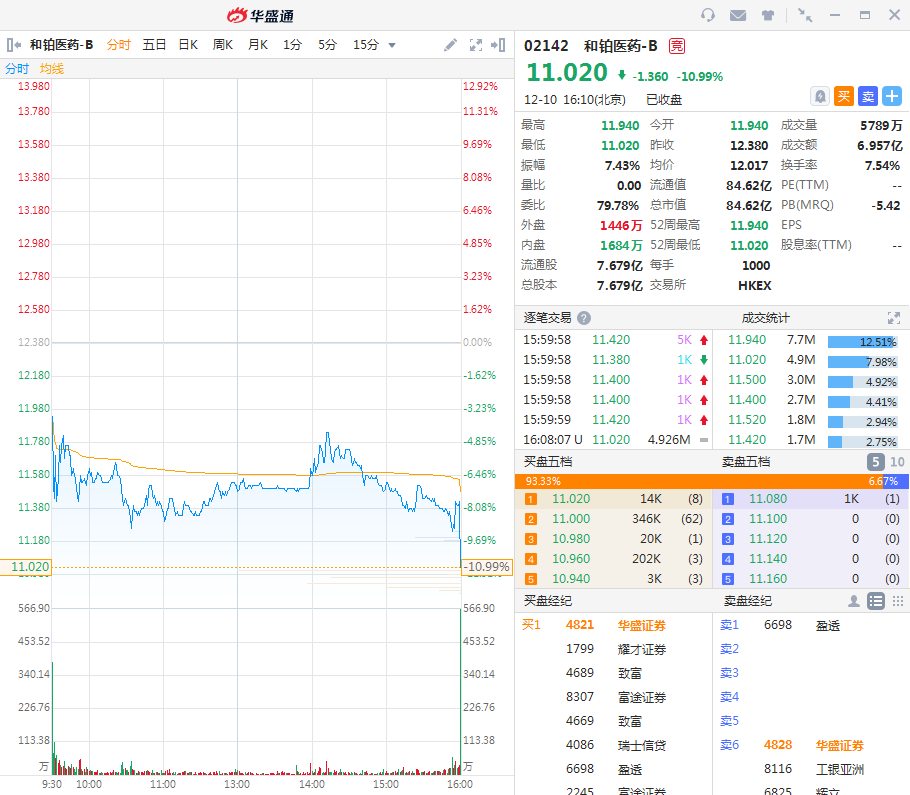Screen dimensions: 910x795
Task: Click buy broker 4821 华盛证券
Action: pyautogui.click(x=616, y=625)
